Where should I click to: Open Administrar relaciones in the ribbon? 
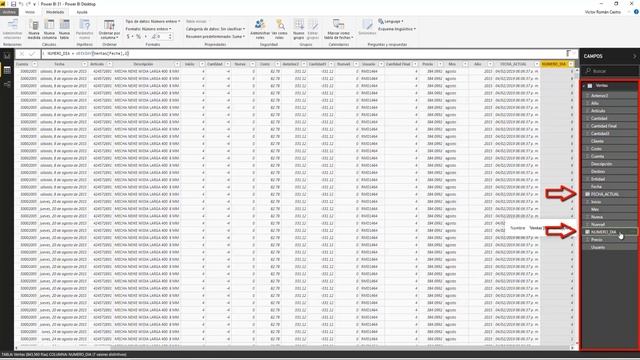coord(12,29)
